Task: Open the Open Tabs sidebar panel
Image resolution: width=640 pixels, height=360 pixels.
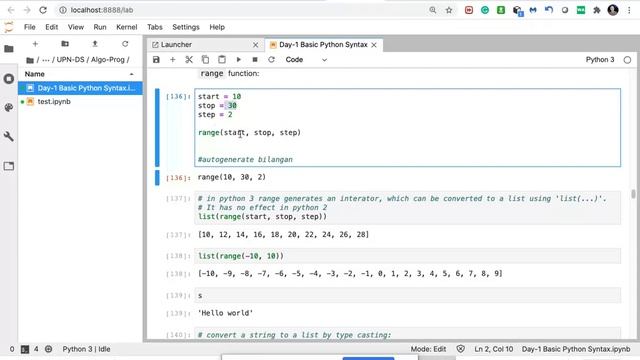Action: click(9, 166)
